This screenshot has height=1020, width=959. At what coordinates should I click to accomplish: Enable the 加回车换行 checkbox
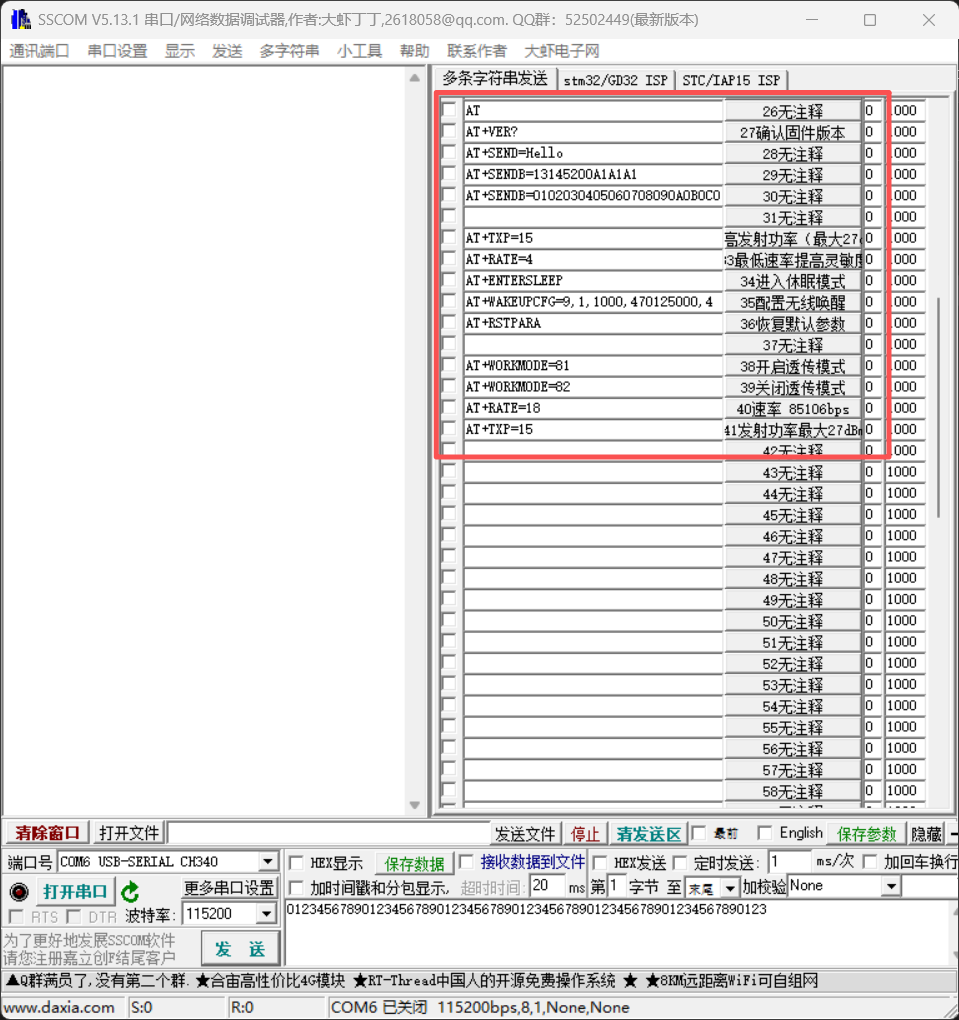coord(870,862)
